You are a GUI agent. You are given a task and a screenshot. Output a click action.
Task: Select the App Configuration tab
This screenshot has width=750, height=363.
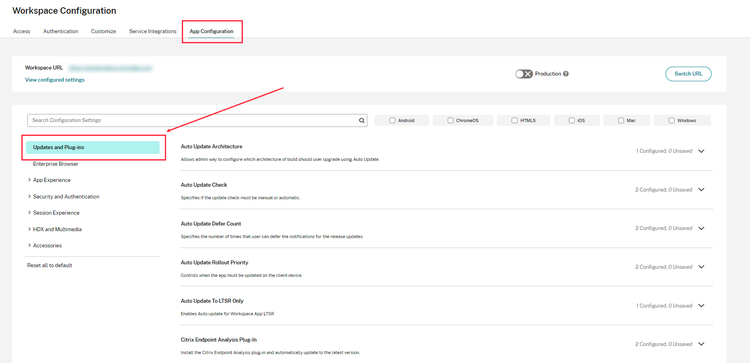[211, 31]
